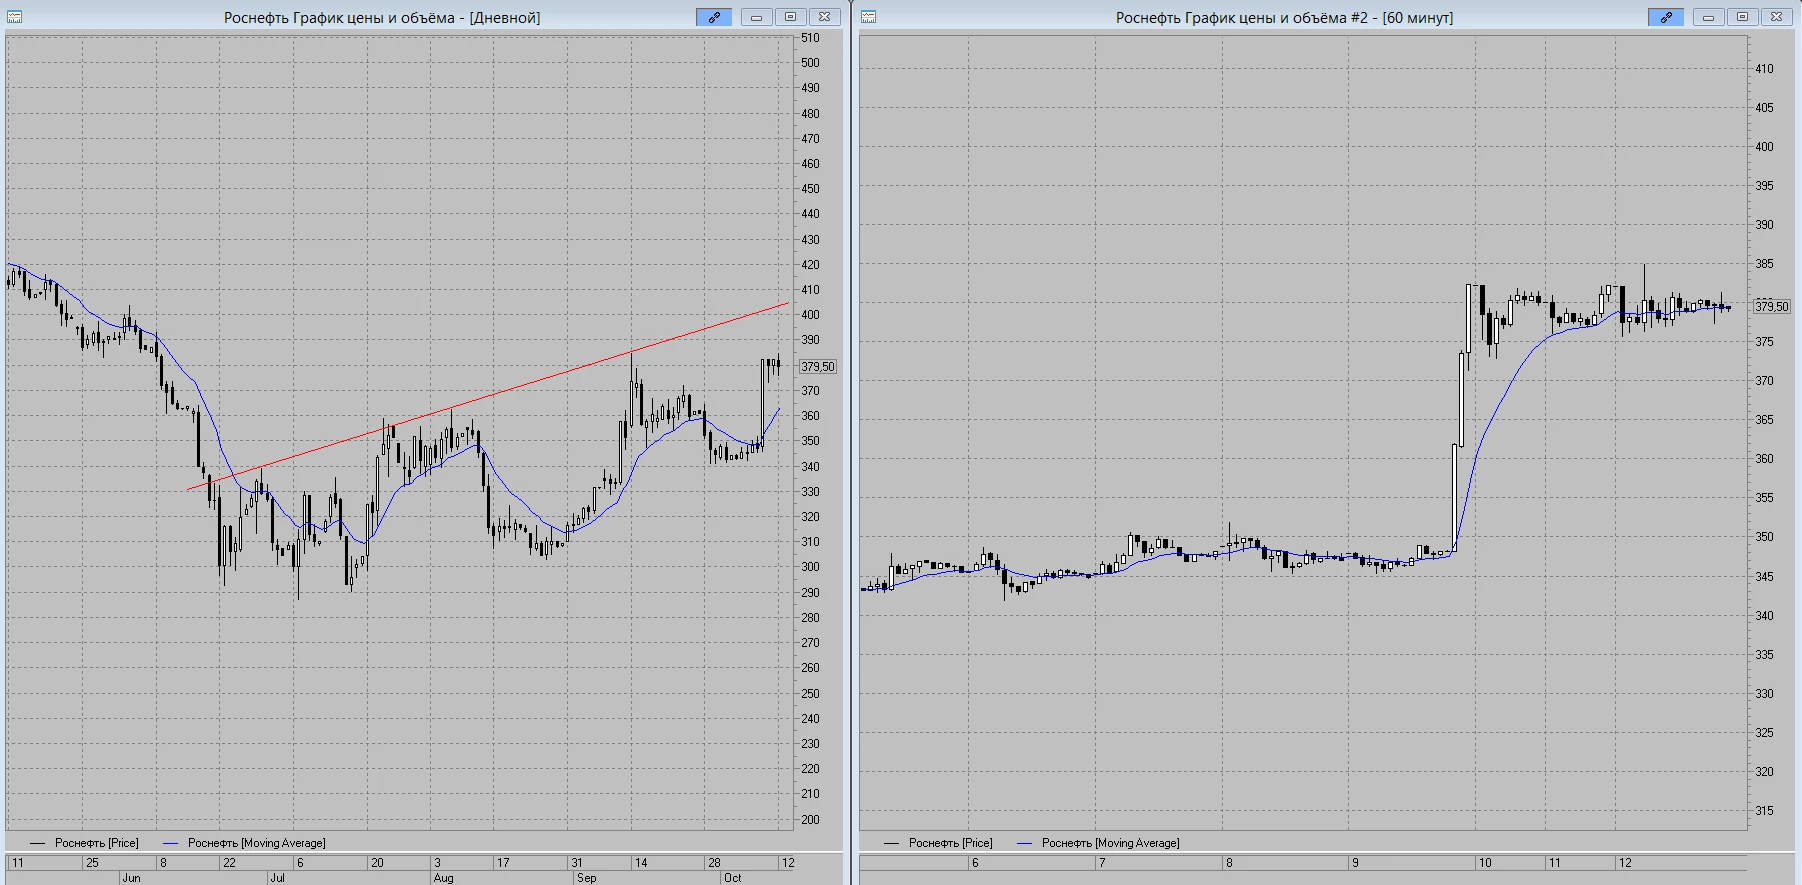Viewport: 1802px width, 885px height.
Task: Open the 60-minute chart window system menu icon
Action: tap(869, 17)
